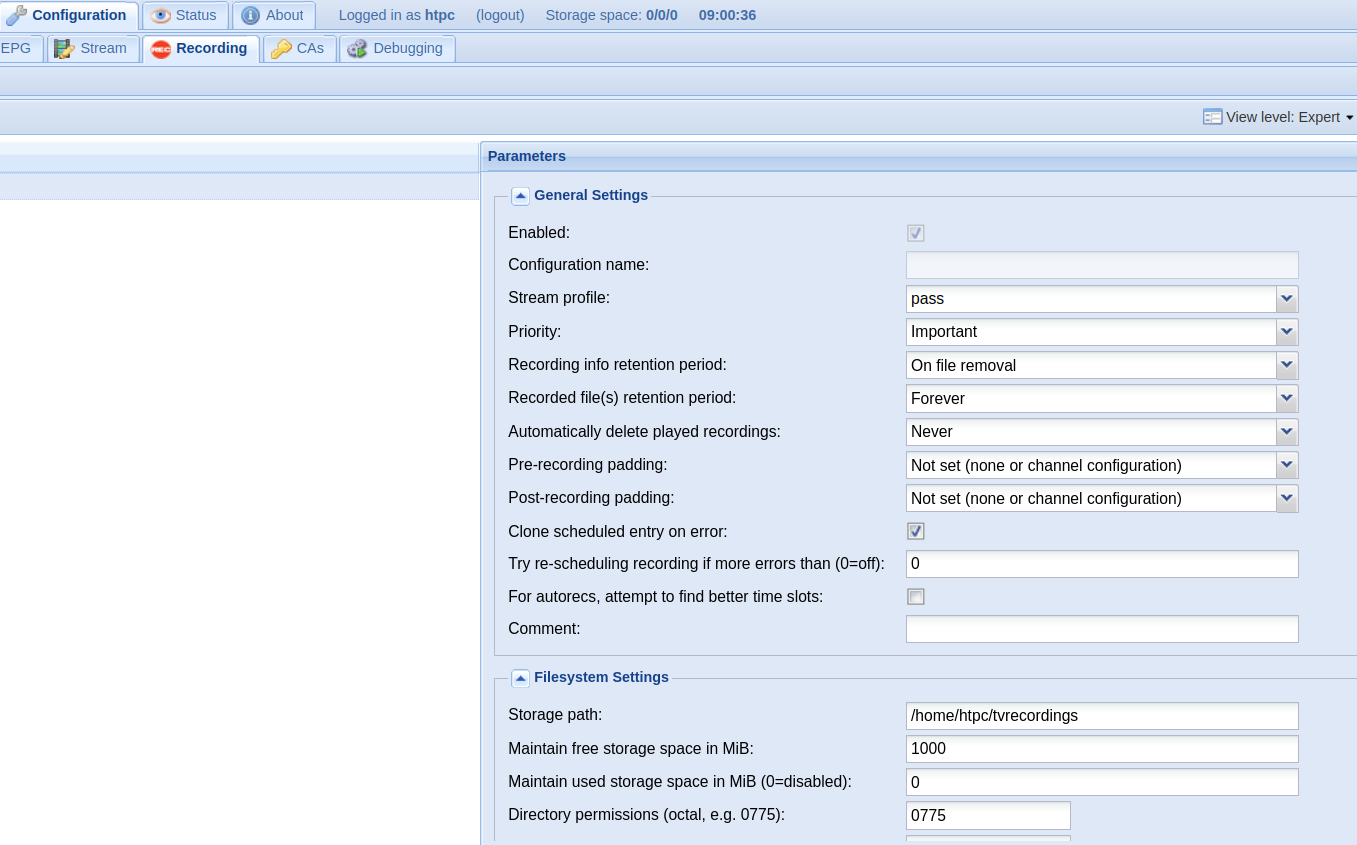The image size is (1357, 845).
Task: Click Maintain free storage space field
Action: click(x=1102, y=749)
